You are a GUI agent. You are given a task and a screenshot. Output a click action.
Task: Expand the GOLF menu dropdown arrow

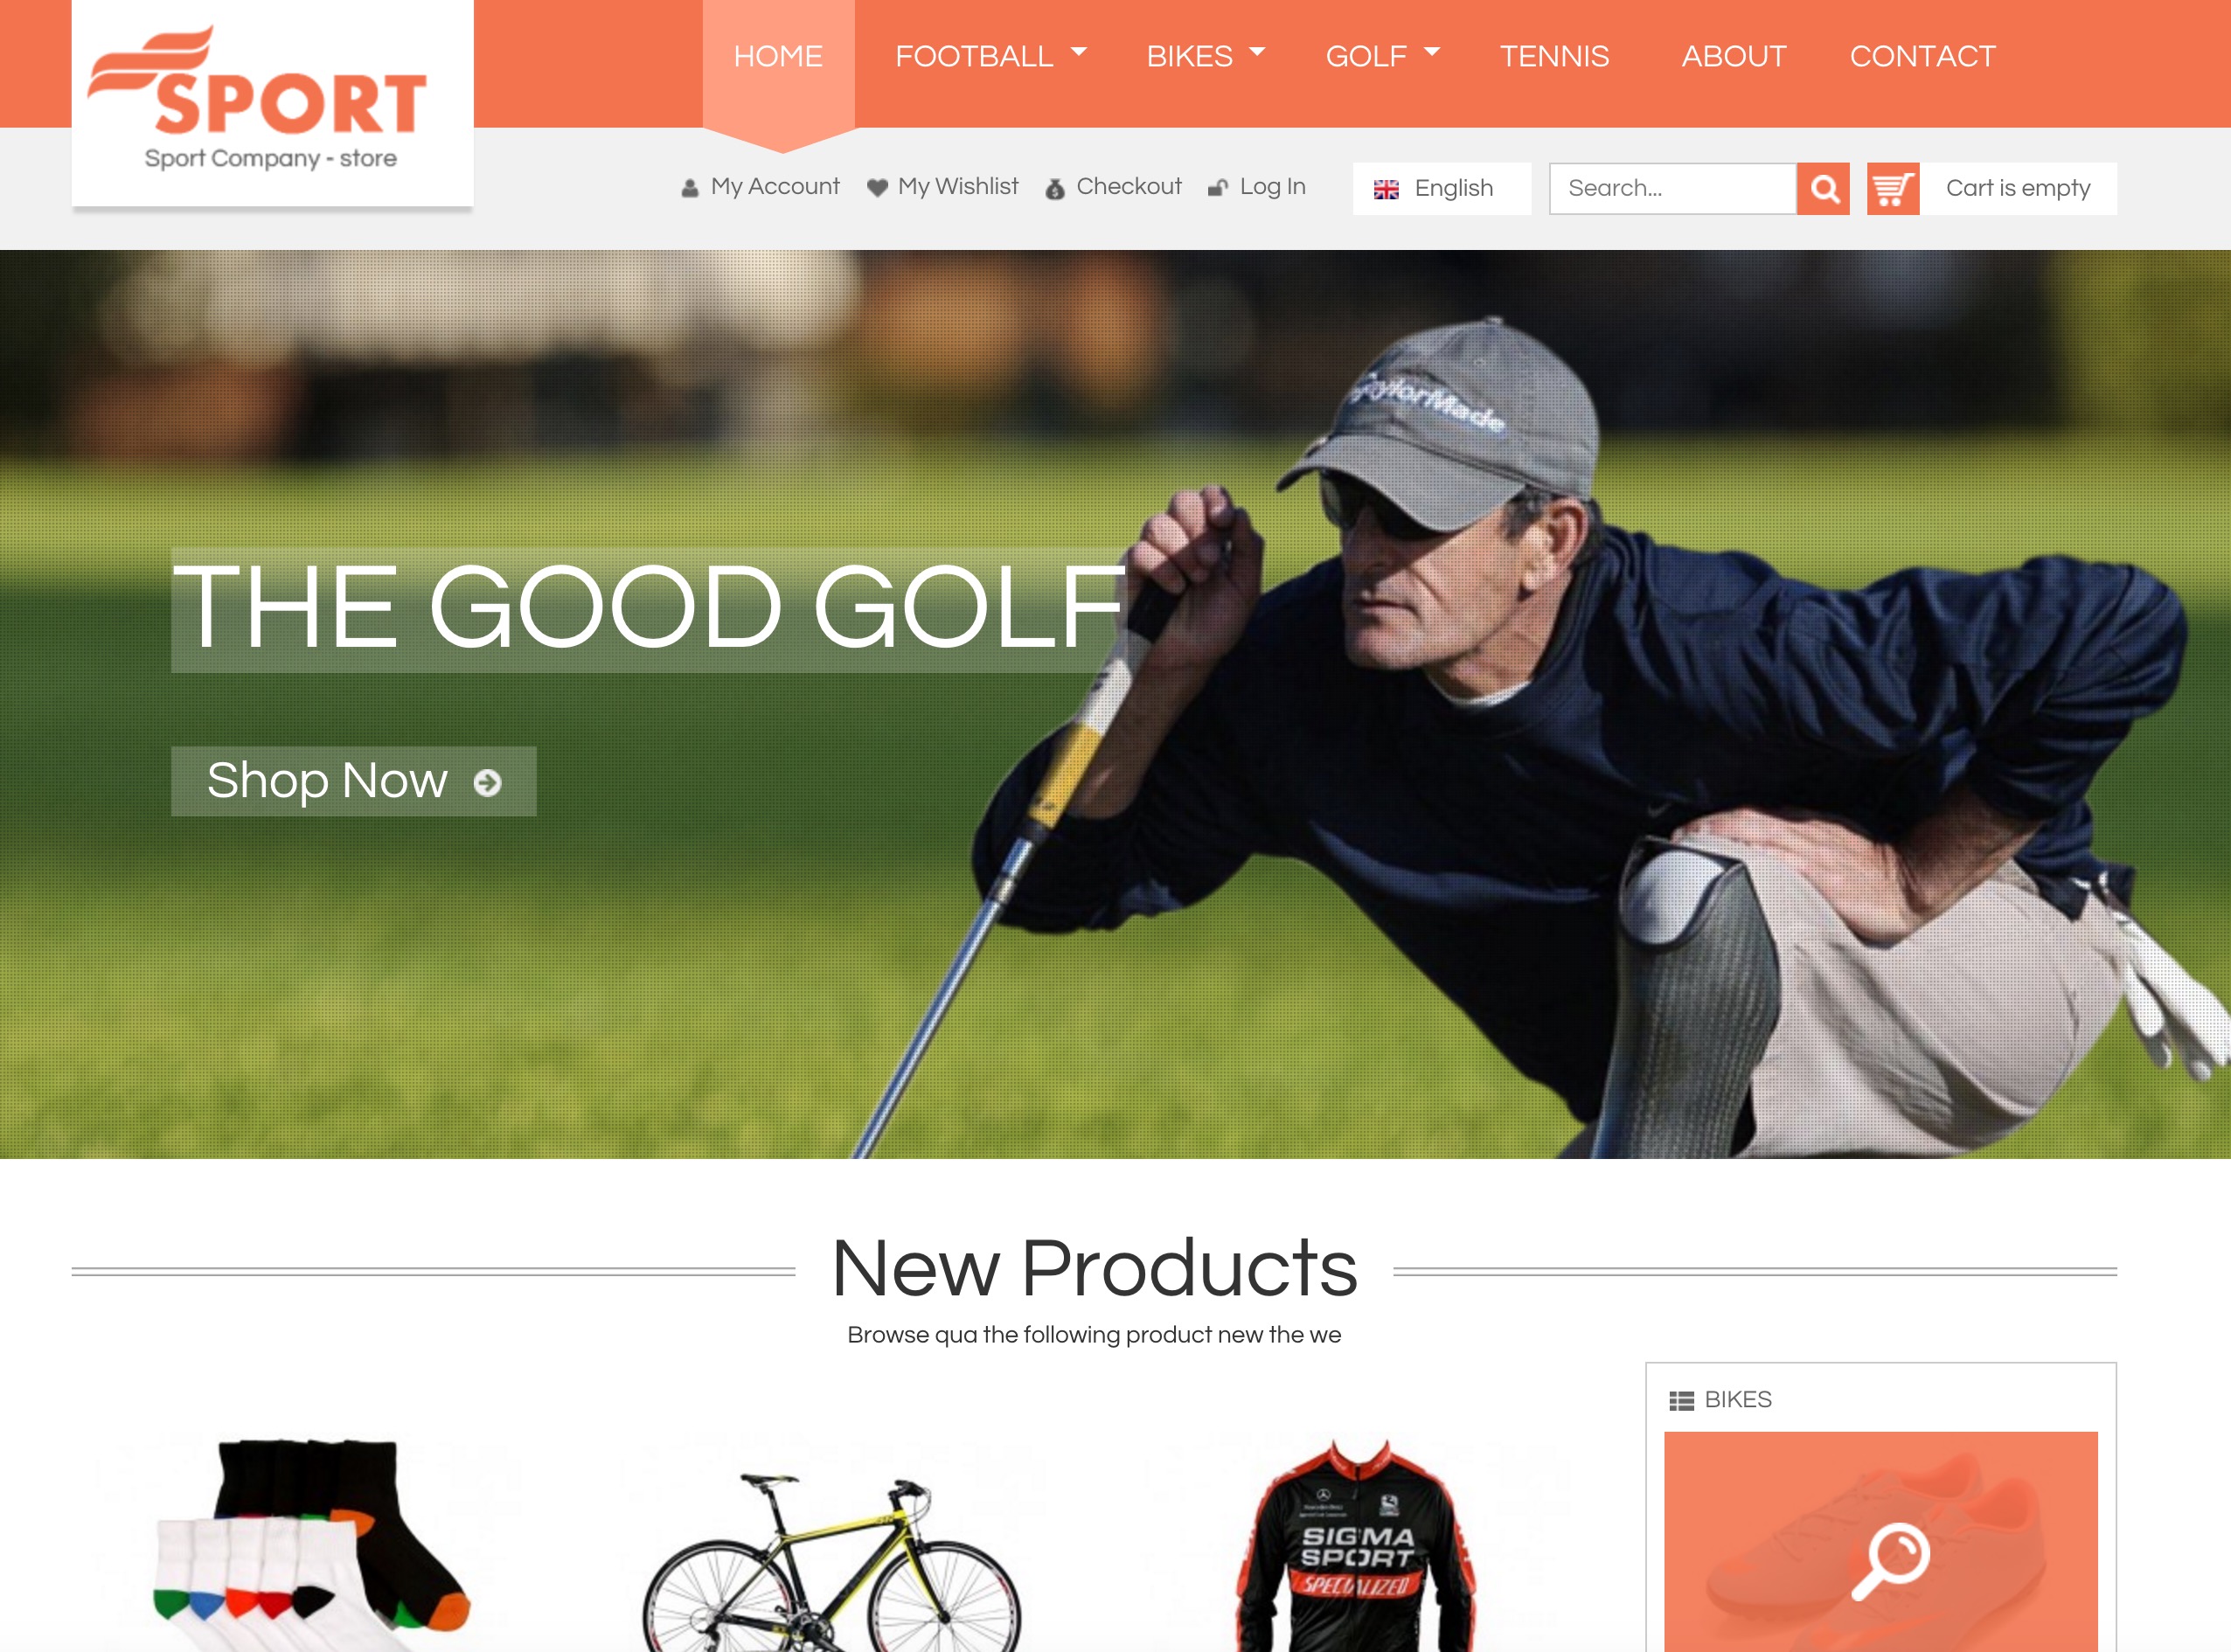click(x=1431, y=51)
